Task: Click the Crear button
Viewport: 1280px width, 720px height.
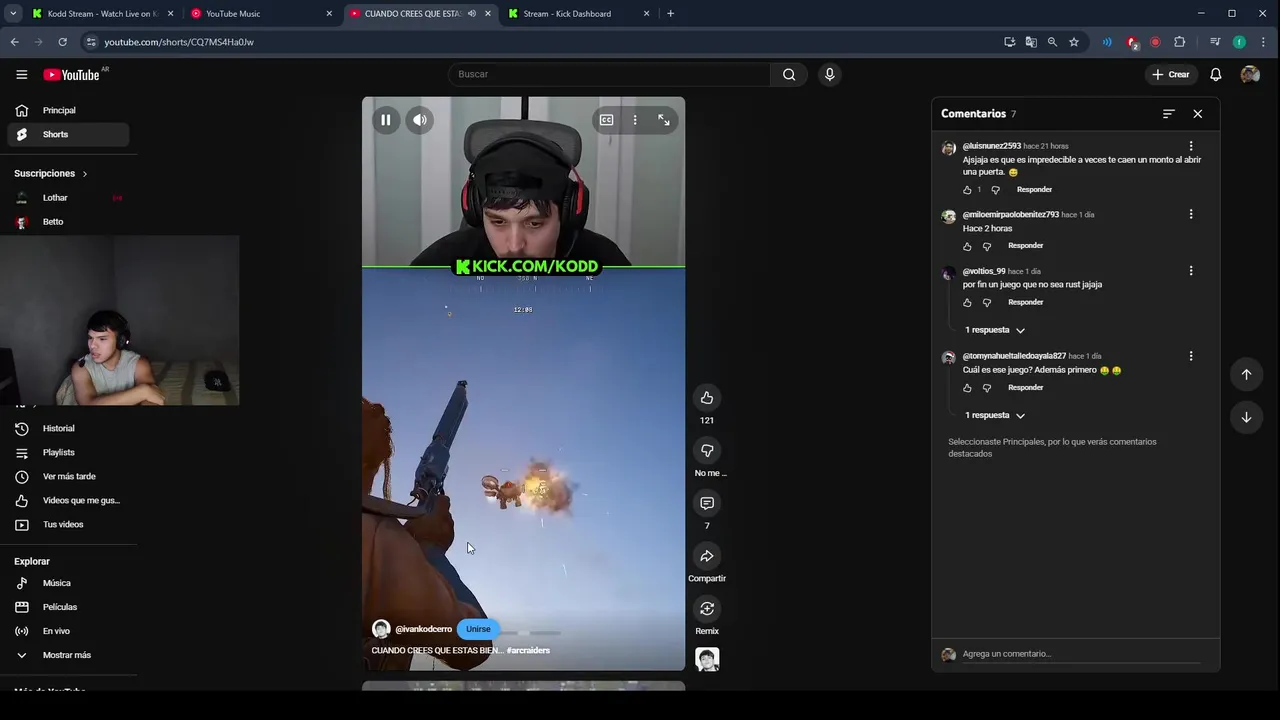Action: tap(1170, 74)
